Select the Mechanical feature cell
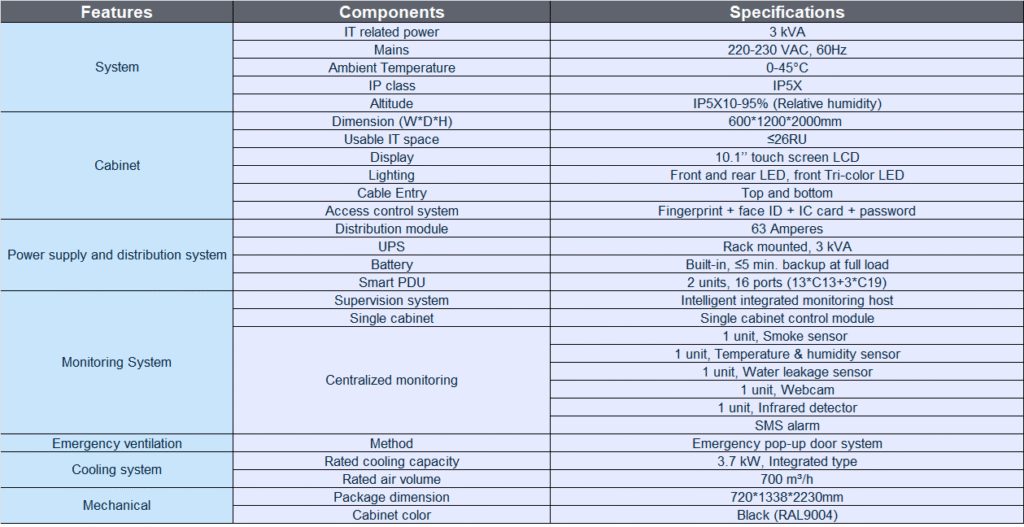 pyautogui.click(x=117, y=506)
